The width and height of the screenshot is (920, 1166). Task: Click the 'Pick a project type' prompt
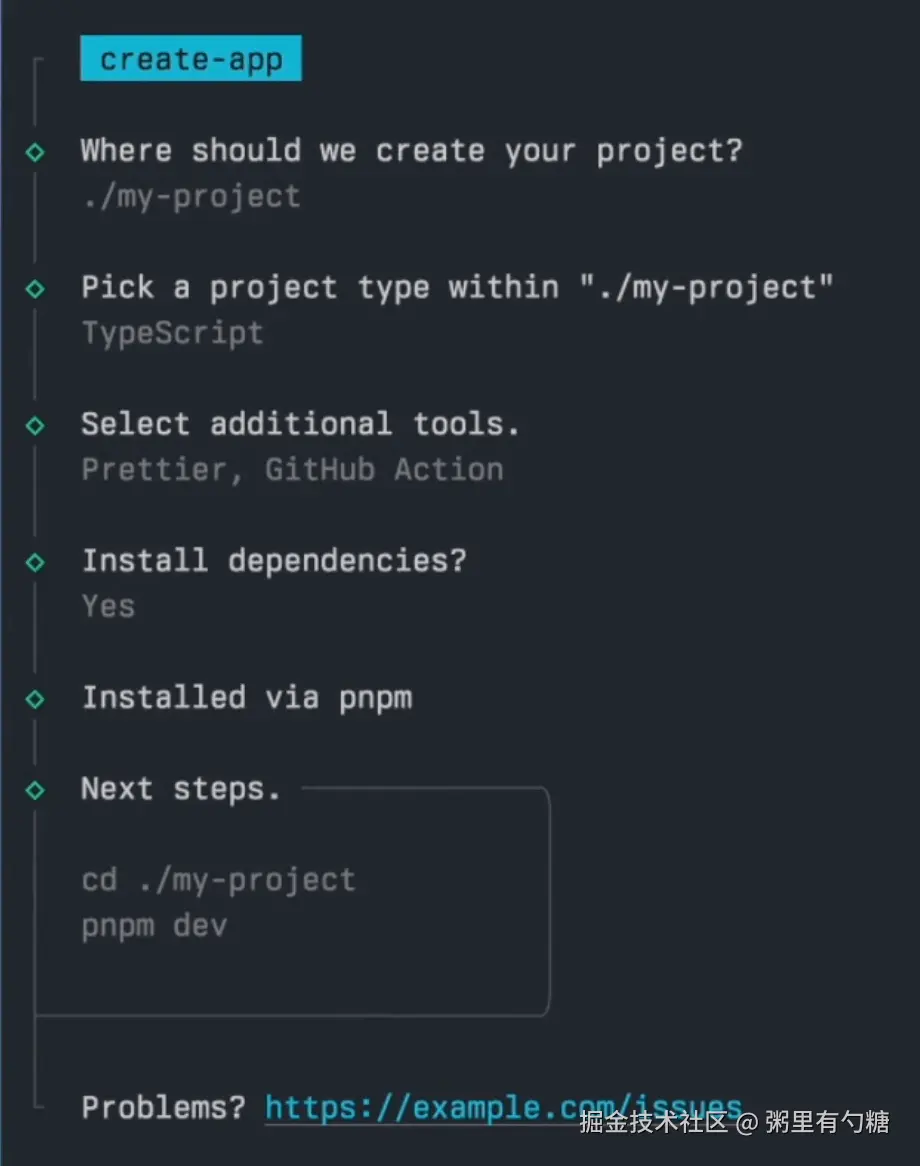click(x=457, y=288)
